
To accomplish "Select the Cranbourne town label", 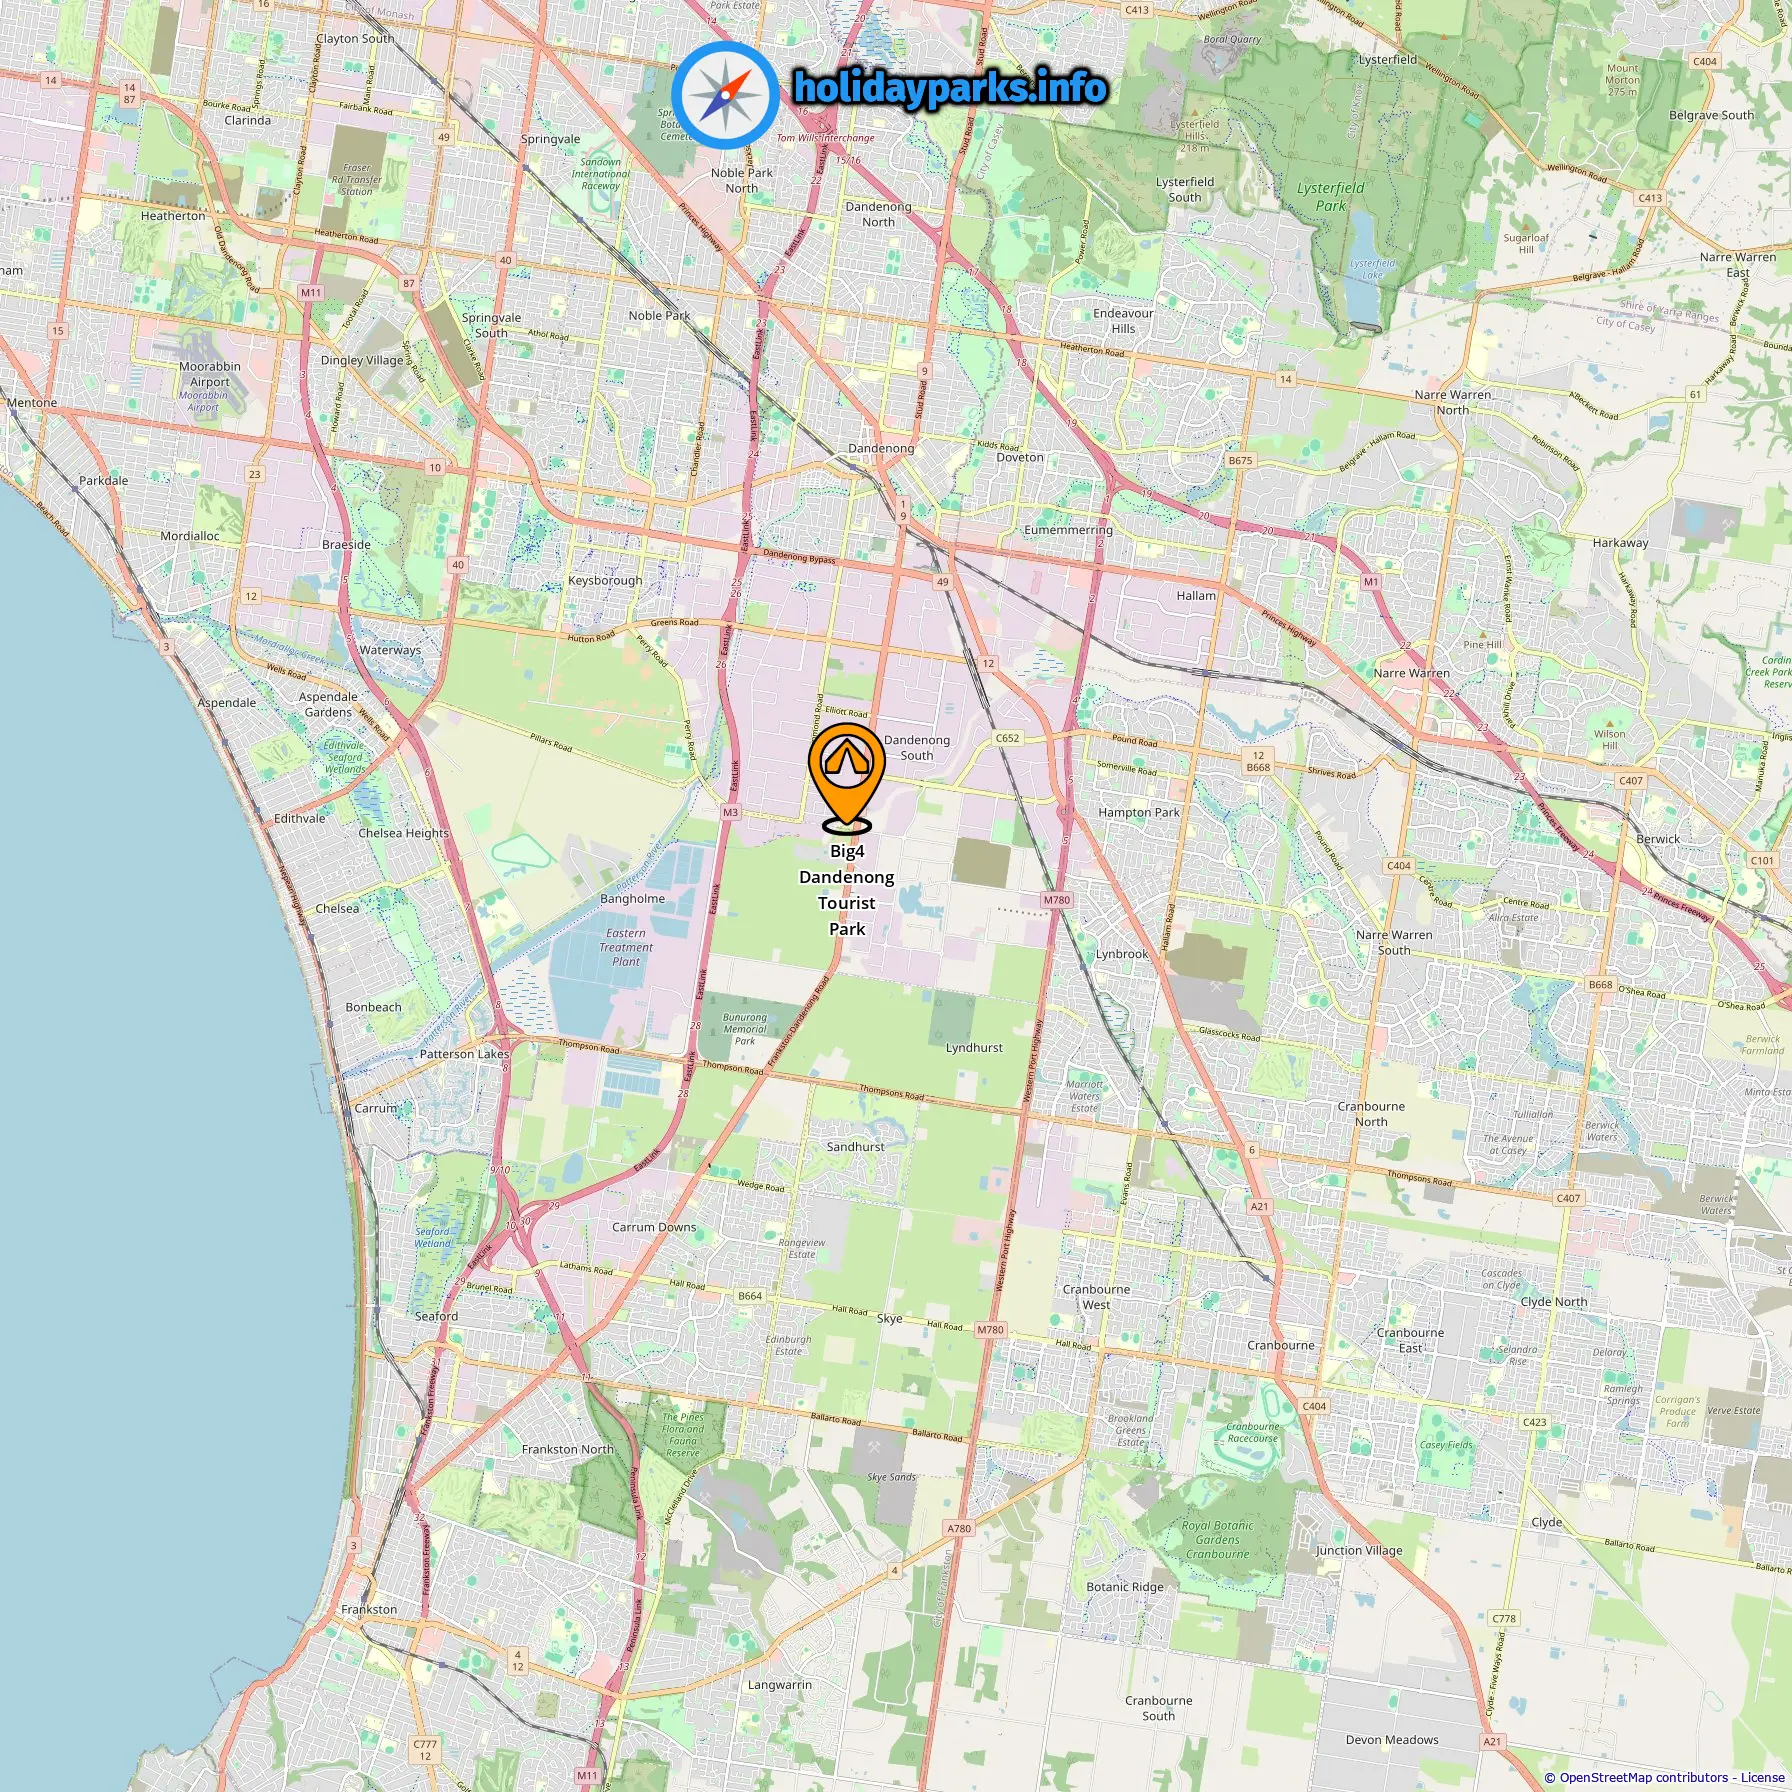I will [1281, 1345].
